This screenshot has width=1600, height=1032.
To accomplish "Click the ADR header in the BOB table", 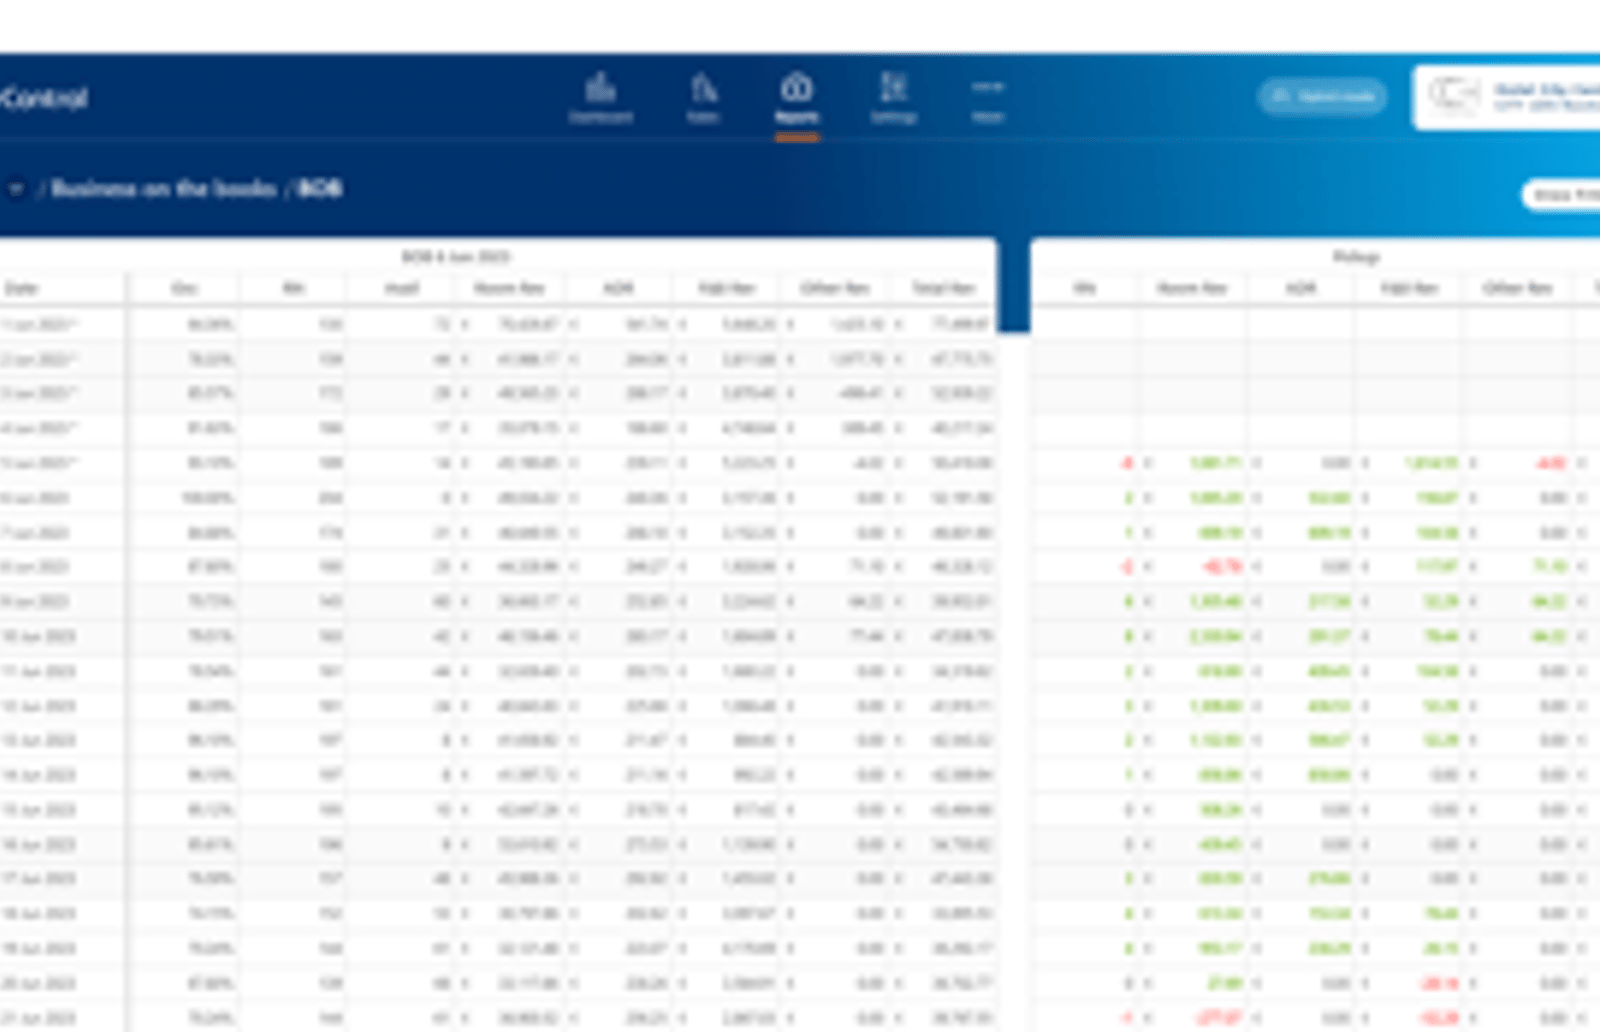I will click(x=619, y=288).
